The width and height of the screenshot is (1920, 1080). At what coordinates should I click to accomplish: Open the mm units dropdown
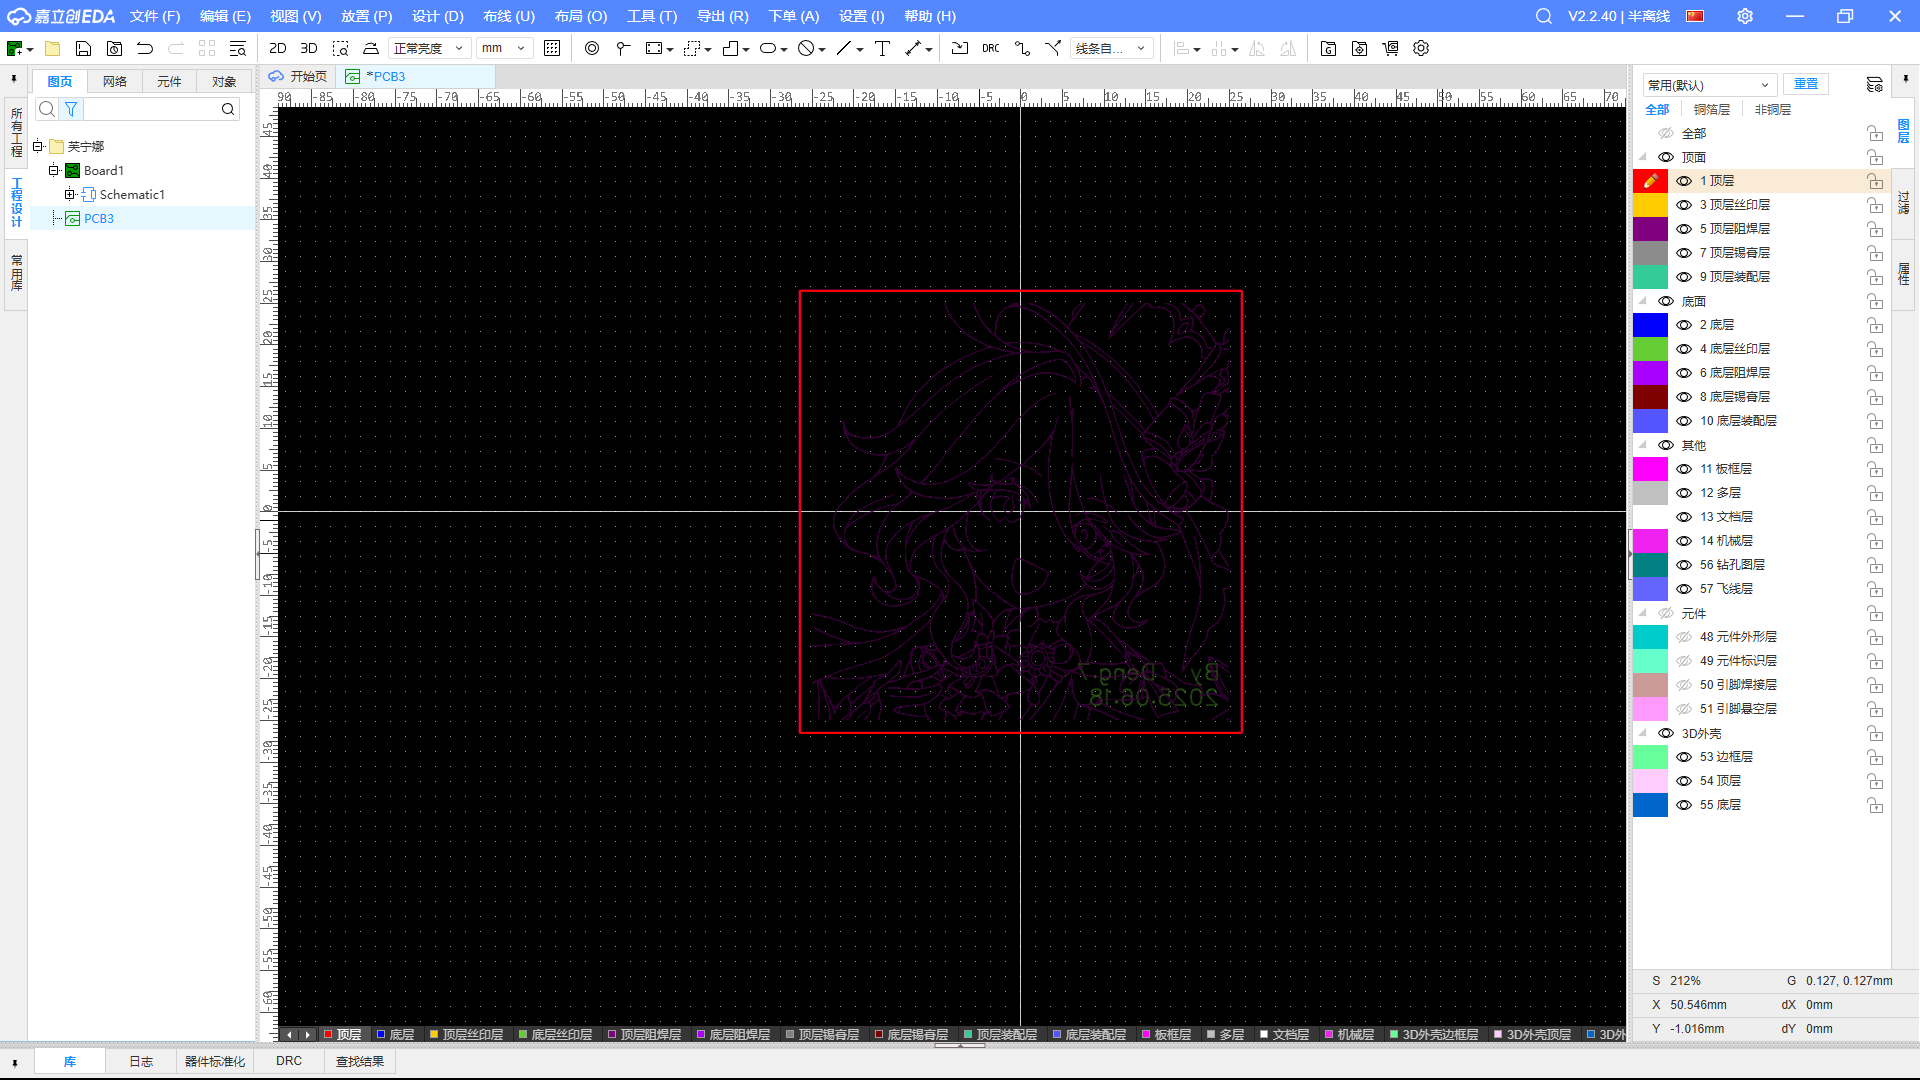503,48
